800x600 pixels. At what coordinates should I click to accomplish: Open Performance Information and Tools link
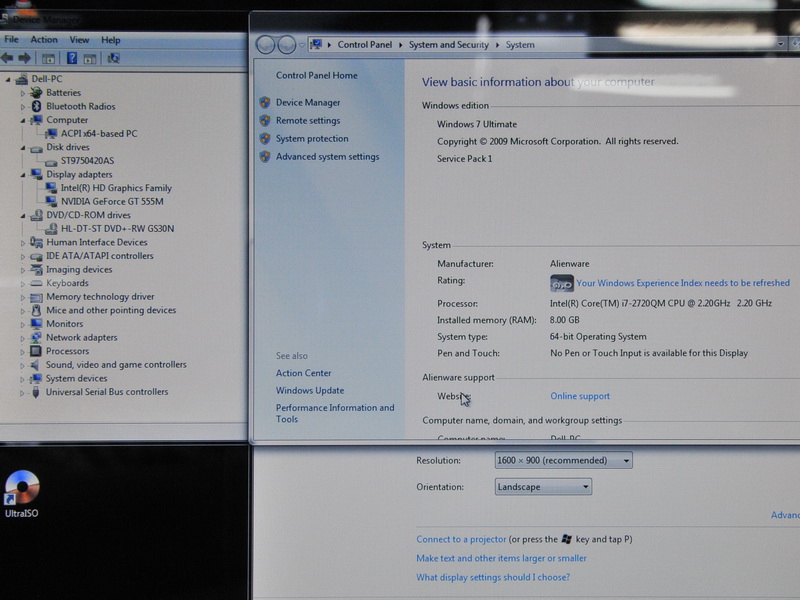pos(335,413)
